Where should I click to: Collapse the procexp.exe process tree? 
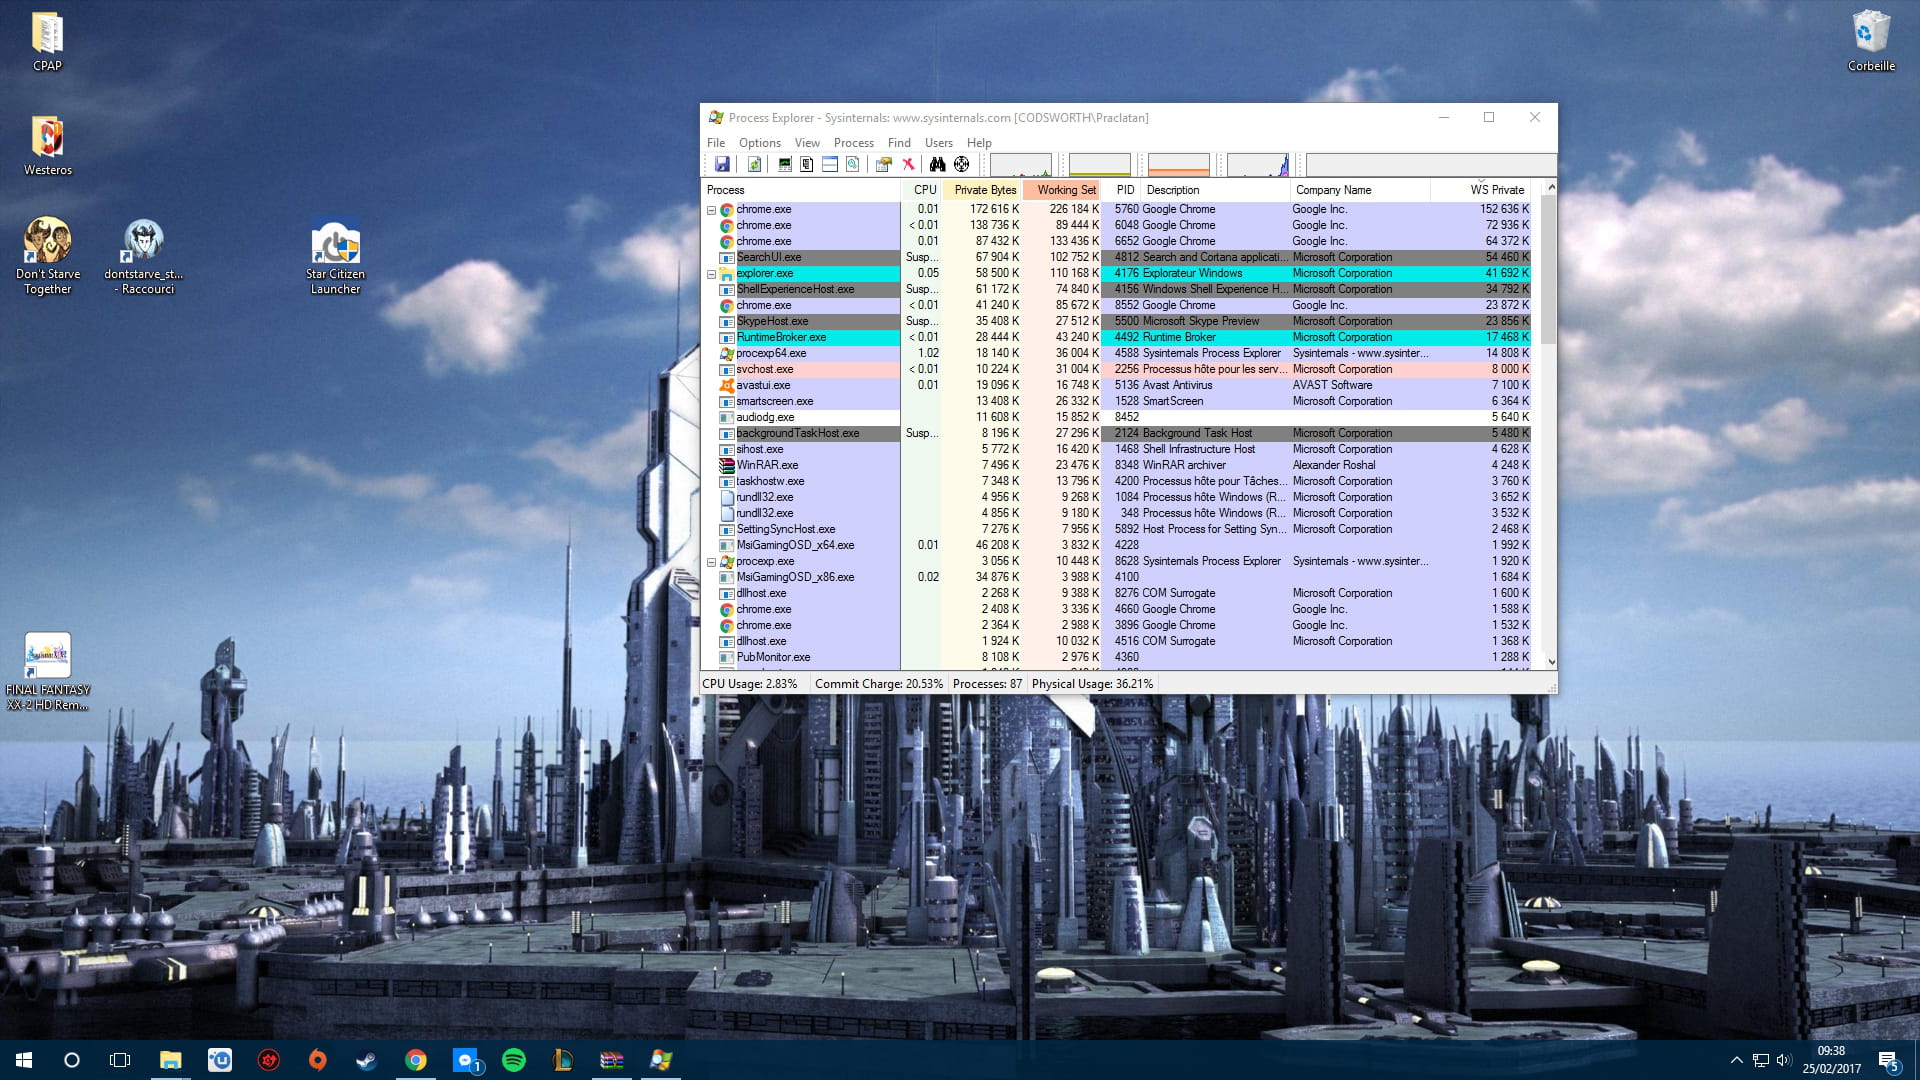pos(711,562)
